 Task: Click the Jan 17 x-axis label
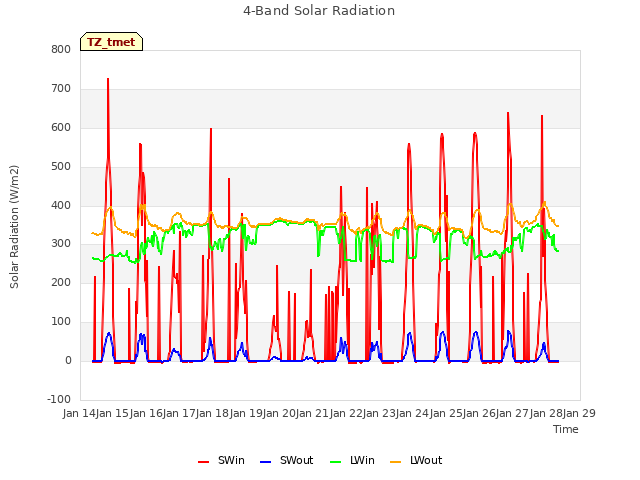[179, 413]
